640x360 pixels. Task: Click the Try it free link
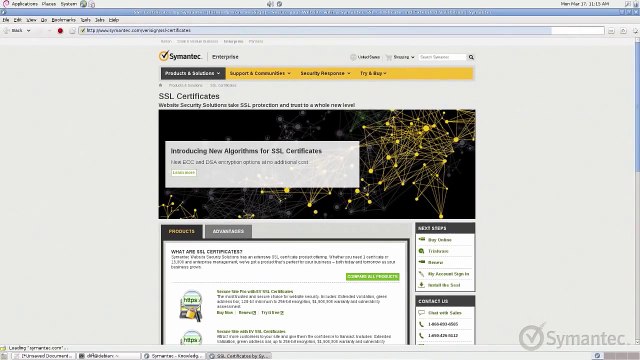(272, 313)
